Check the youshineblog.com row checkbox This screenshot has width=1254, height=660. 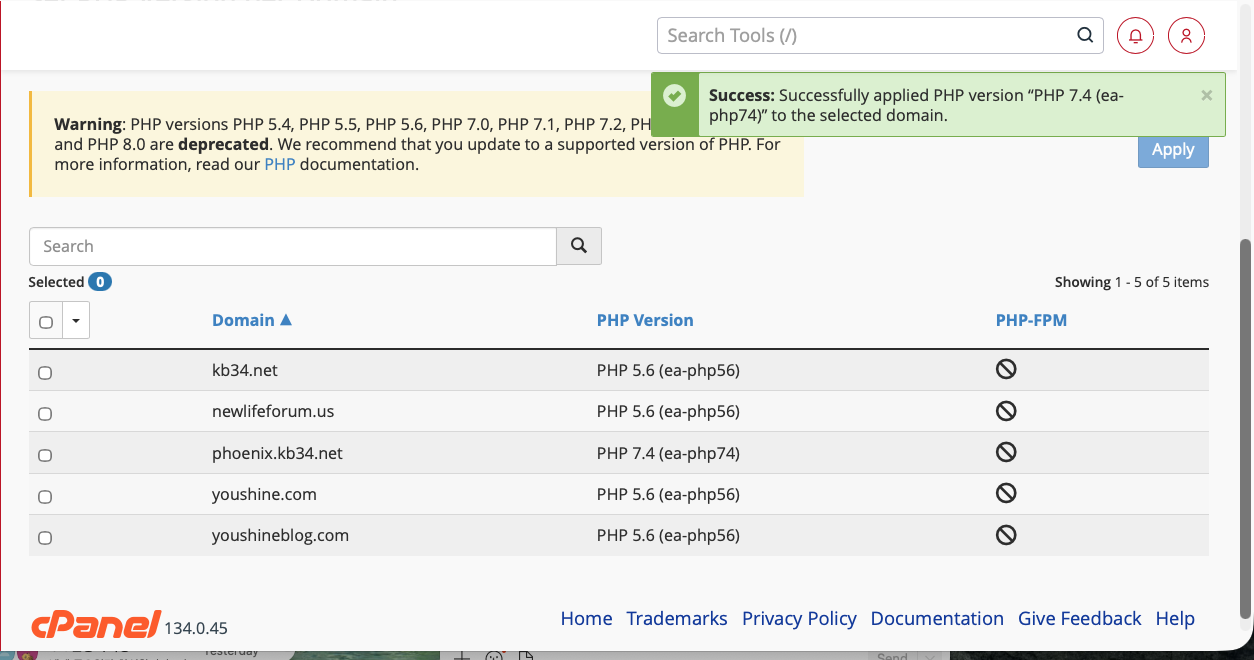[45, 538]
